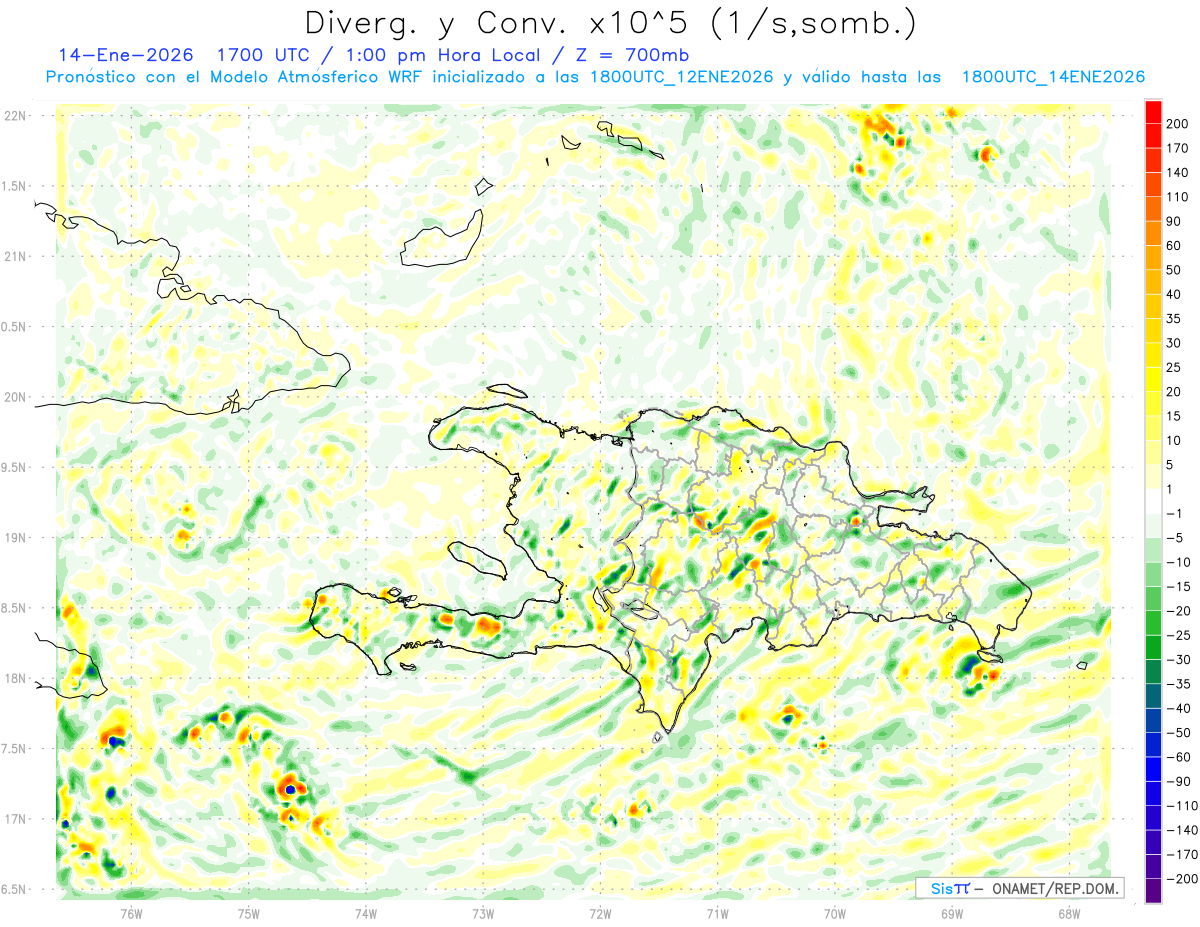Viewport: 1200px width, 927px height.
Task: Click the colorbar label '-90'
Action: 1179,781
